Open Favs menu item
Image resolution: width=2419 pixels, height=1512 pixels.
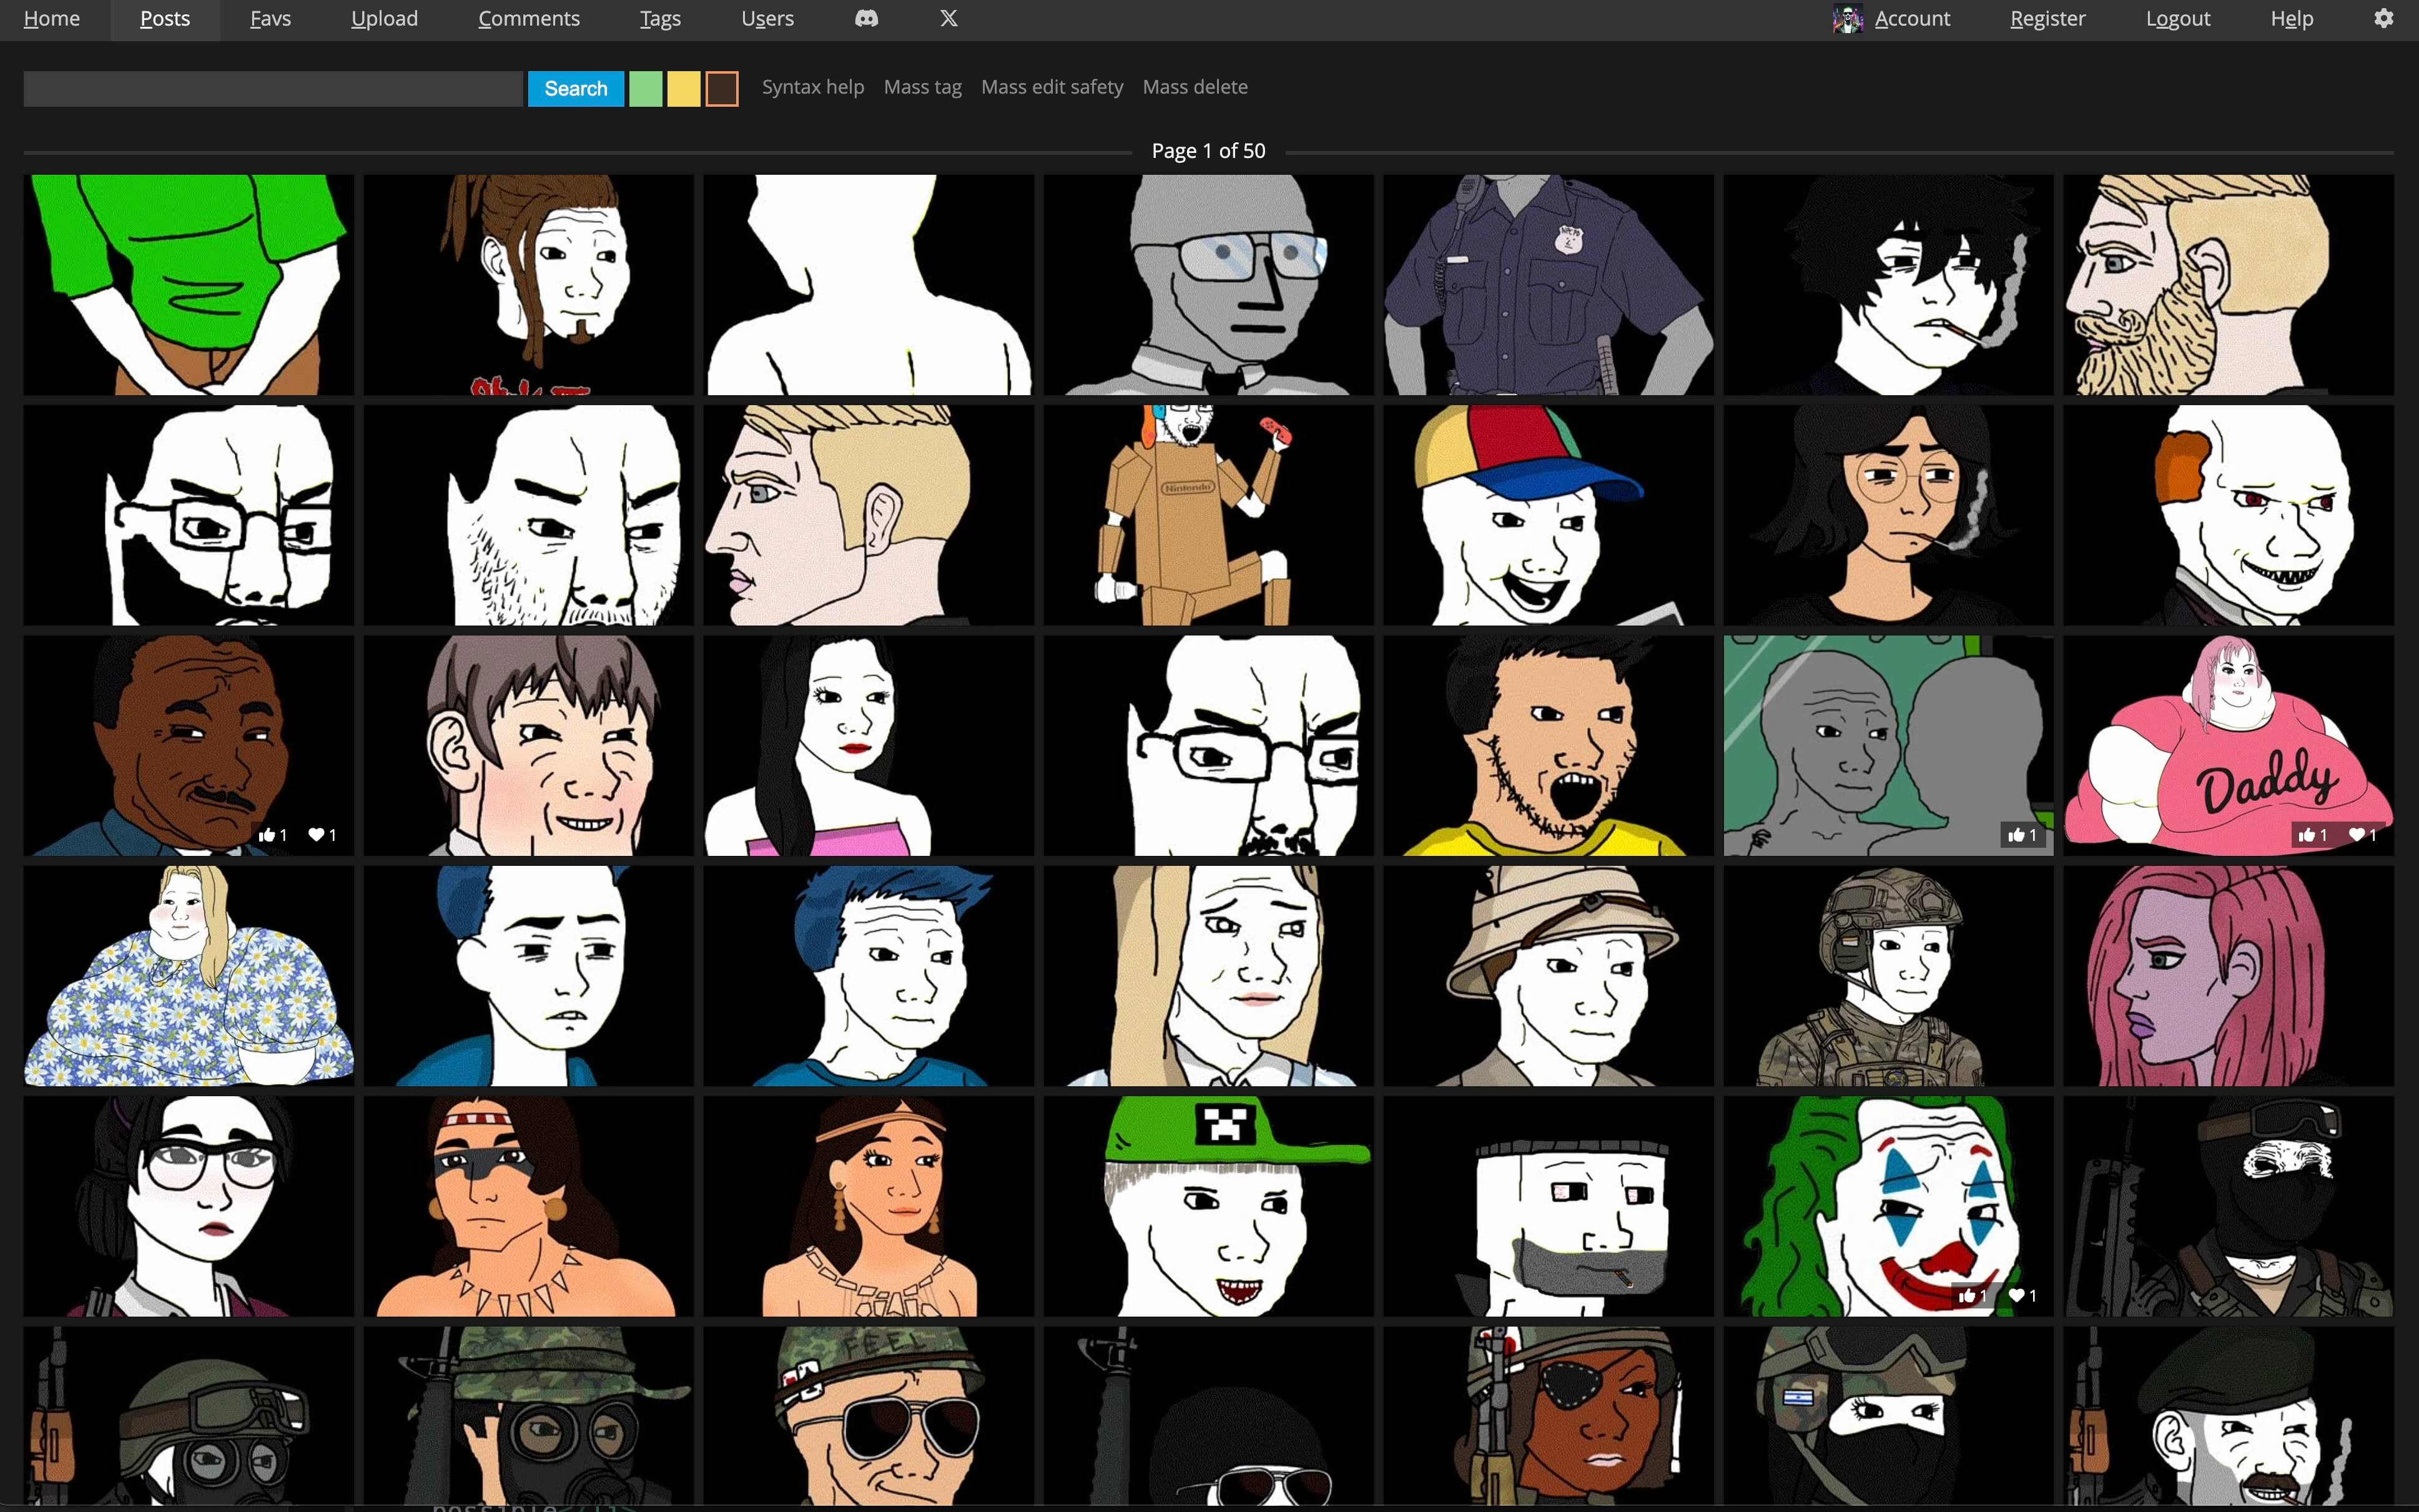[x=270, y=19]
